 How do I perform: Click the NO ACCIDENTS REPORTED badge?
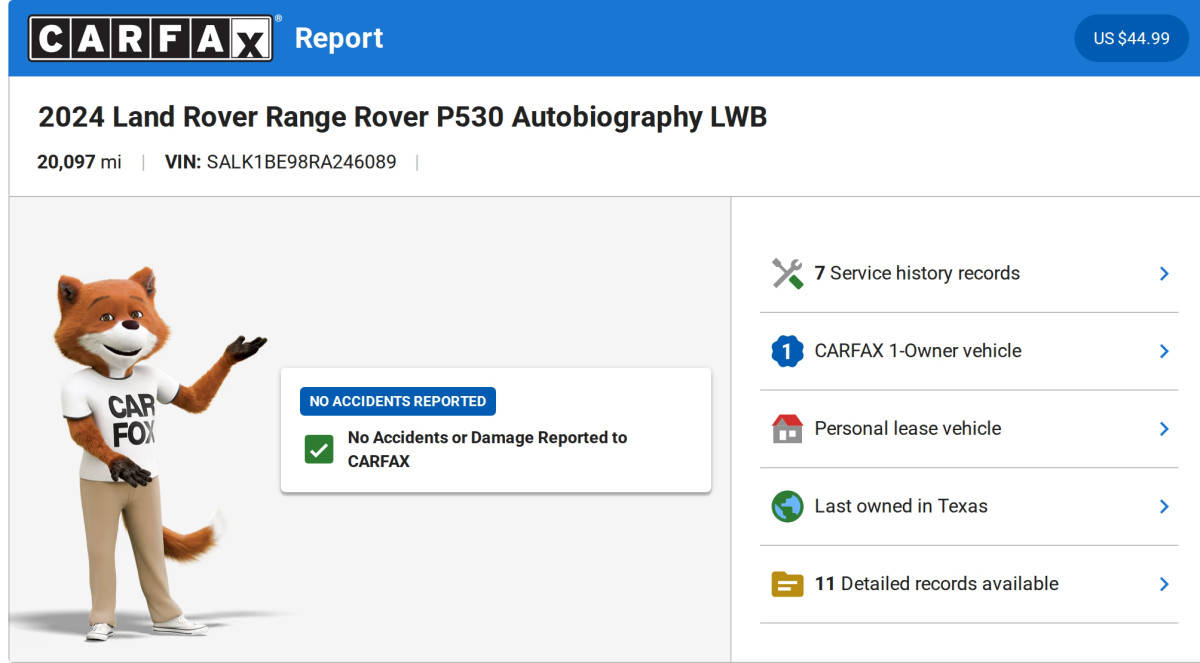[x=397, y=401]
